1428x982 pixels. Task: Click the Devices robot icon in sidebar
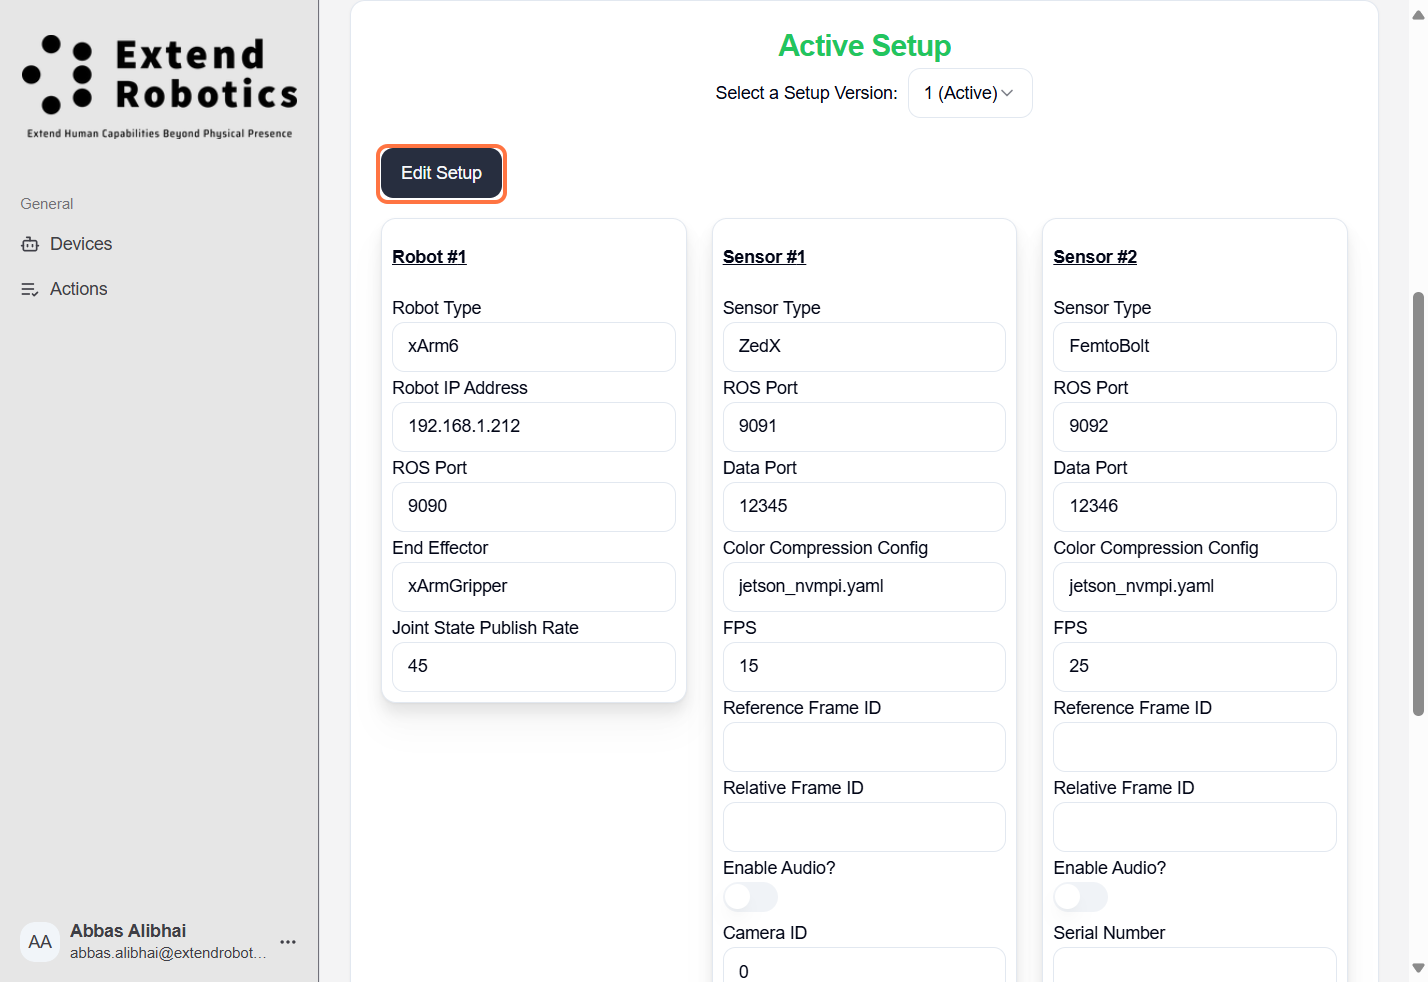point(30,244)
